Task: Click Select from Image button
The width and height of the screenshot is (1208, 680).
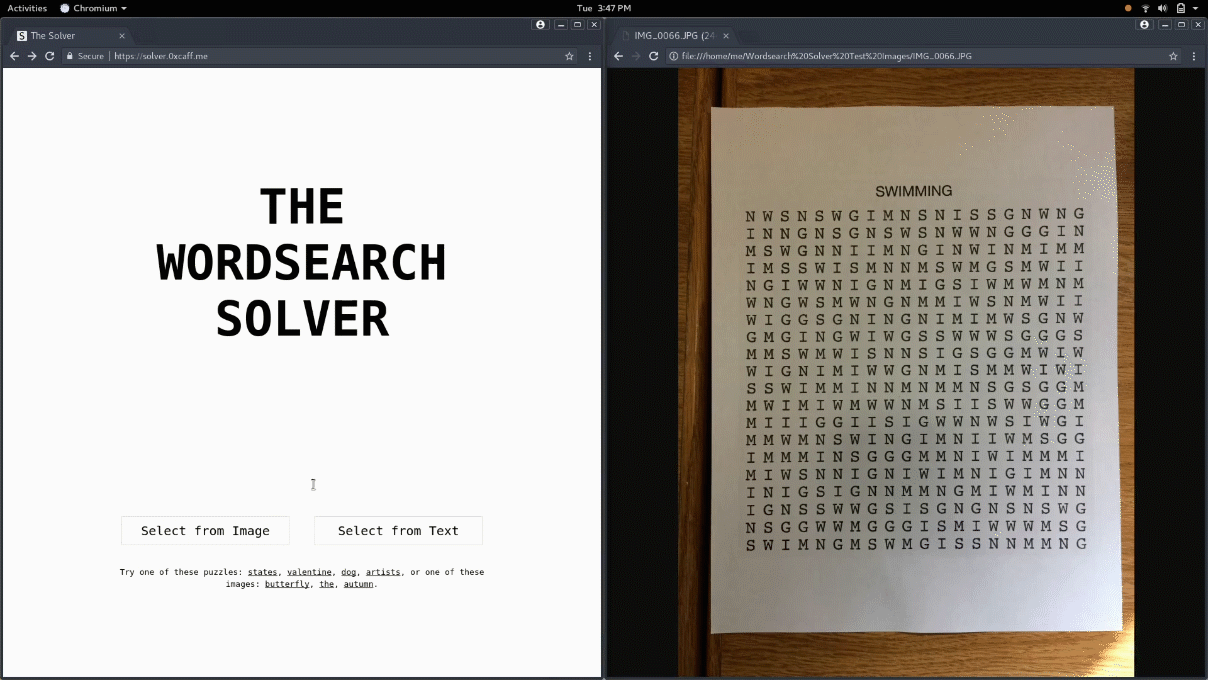Action: (x=205, y=531)
